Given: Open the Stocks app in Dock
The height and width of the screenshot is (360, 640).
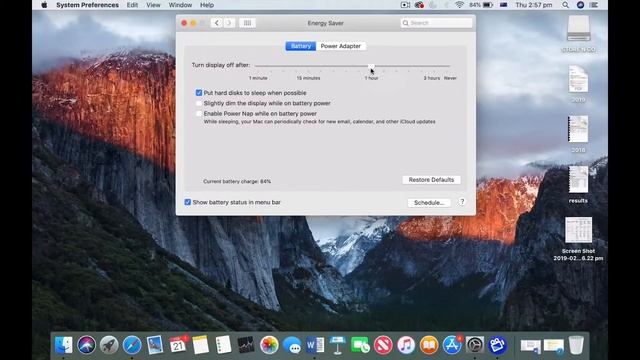Looking at the screenshot, I should 246,345.
